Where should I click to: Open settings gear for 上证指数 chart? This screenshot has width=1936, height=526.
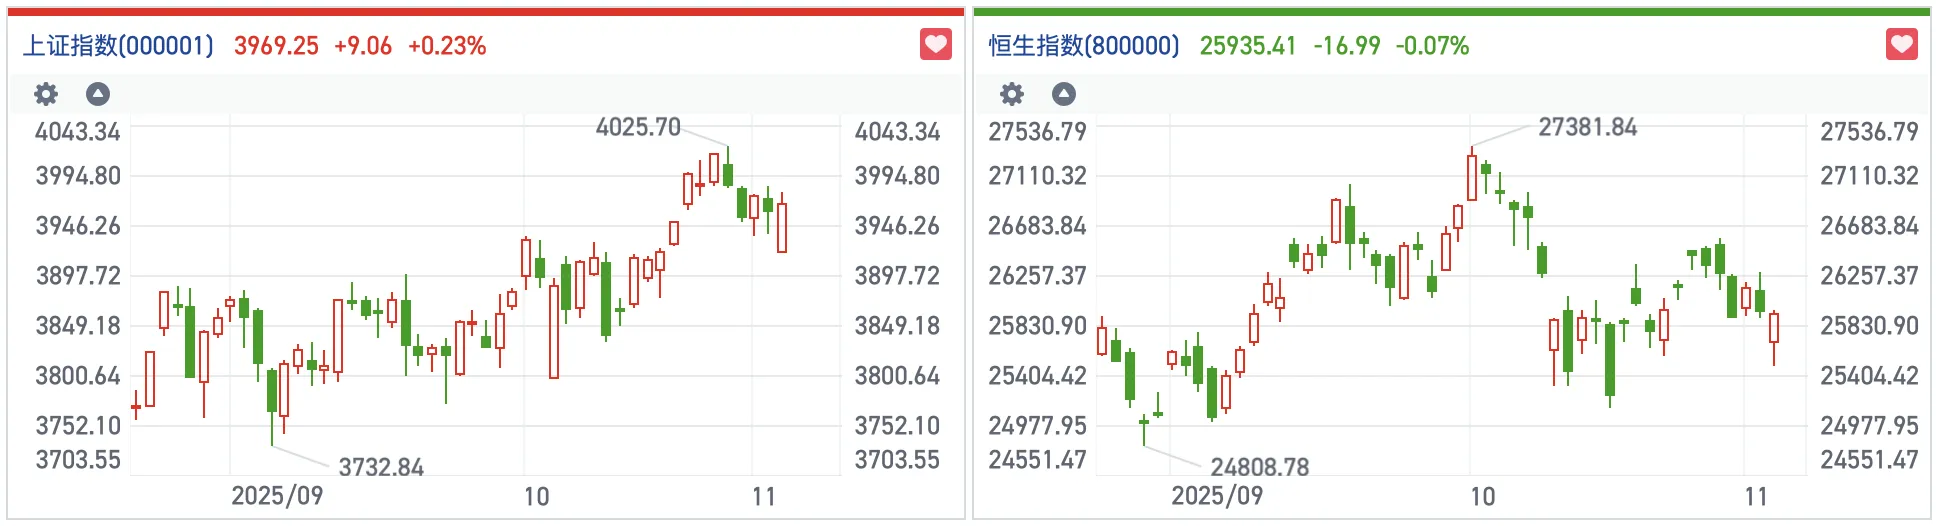(46, 94)
